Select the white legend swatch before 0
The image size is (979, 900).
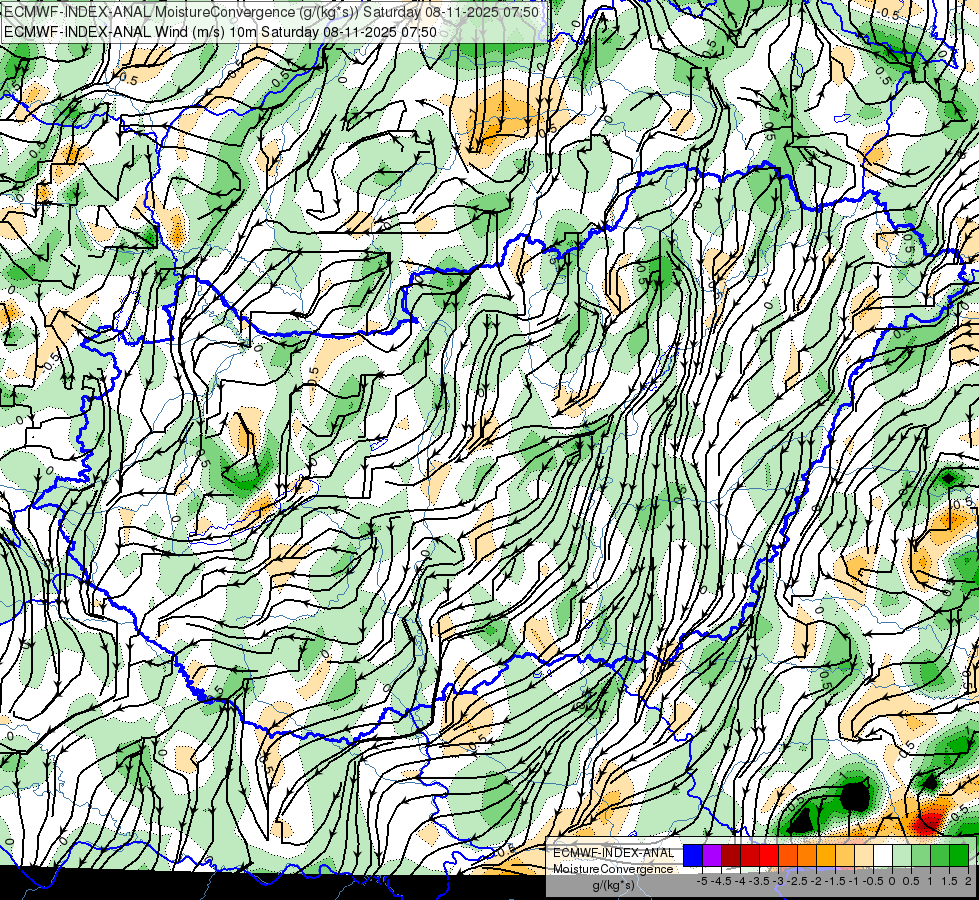tap(883, 856)
